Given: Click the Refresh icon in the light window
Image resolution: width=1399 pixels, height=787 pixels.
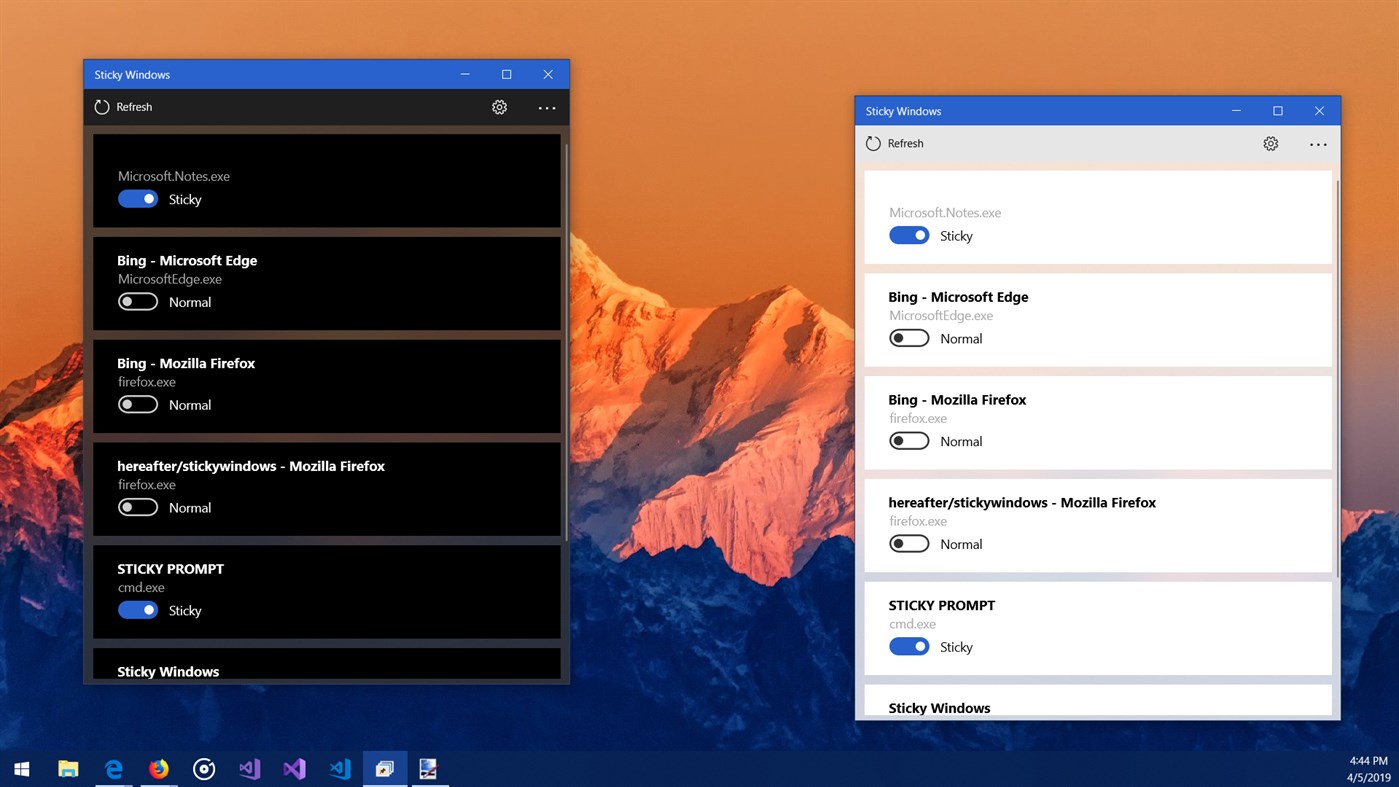Looking at the screenshot, I should (x=871, y=143).
